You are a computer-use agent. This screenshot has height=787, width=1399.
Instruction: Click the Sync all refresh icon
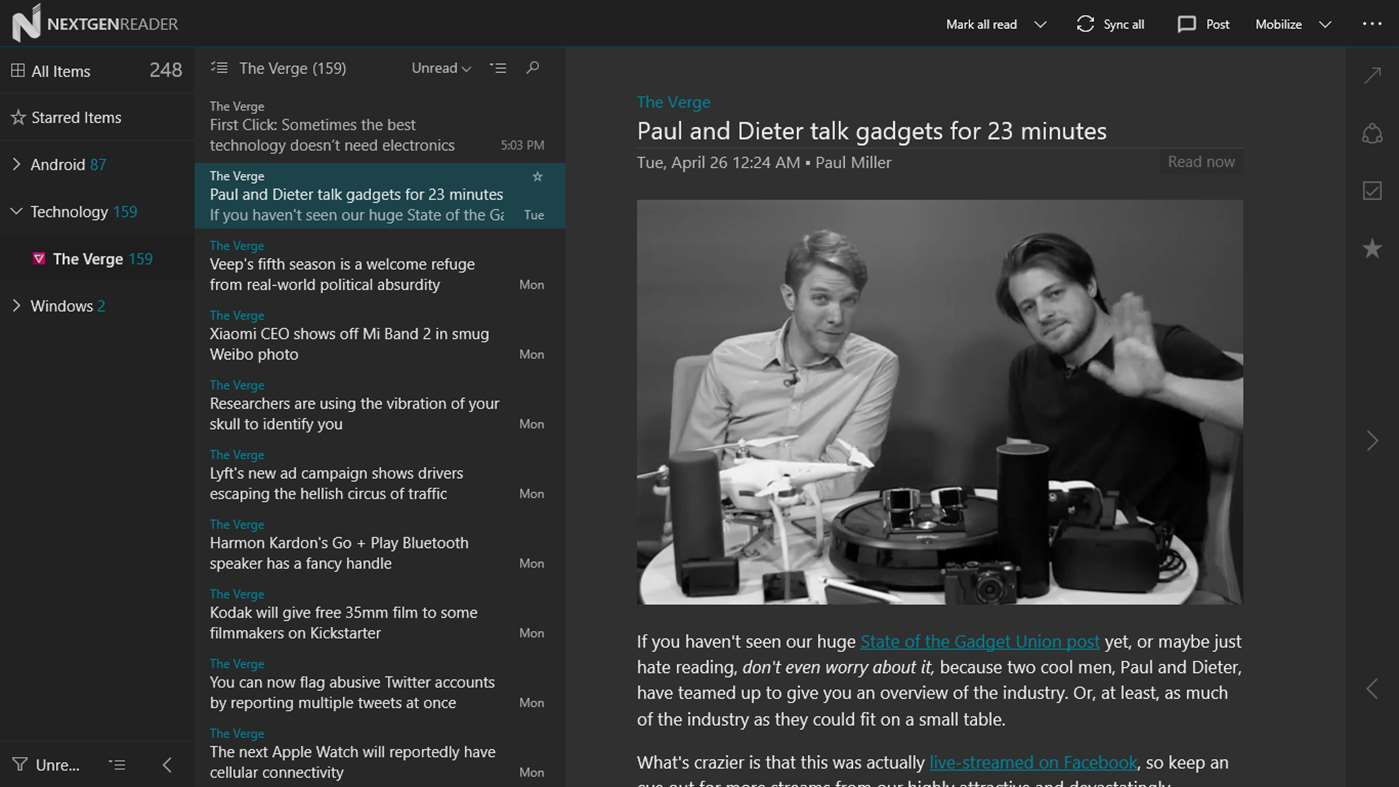tap(1085, 24)
